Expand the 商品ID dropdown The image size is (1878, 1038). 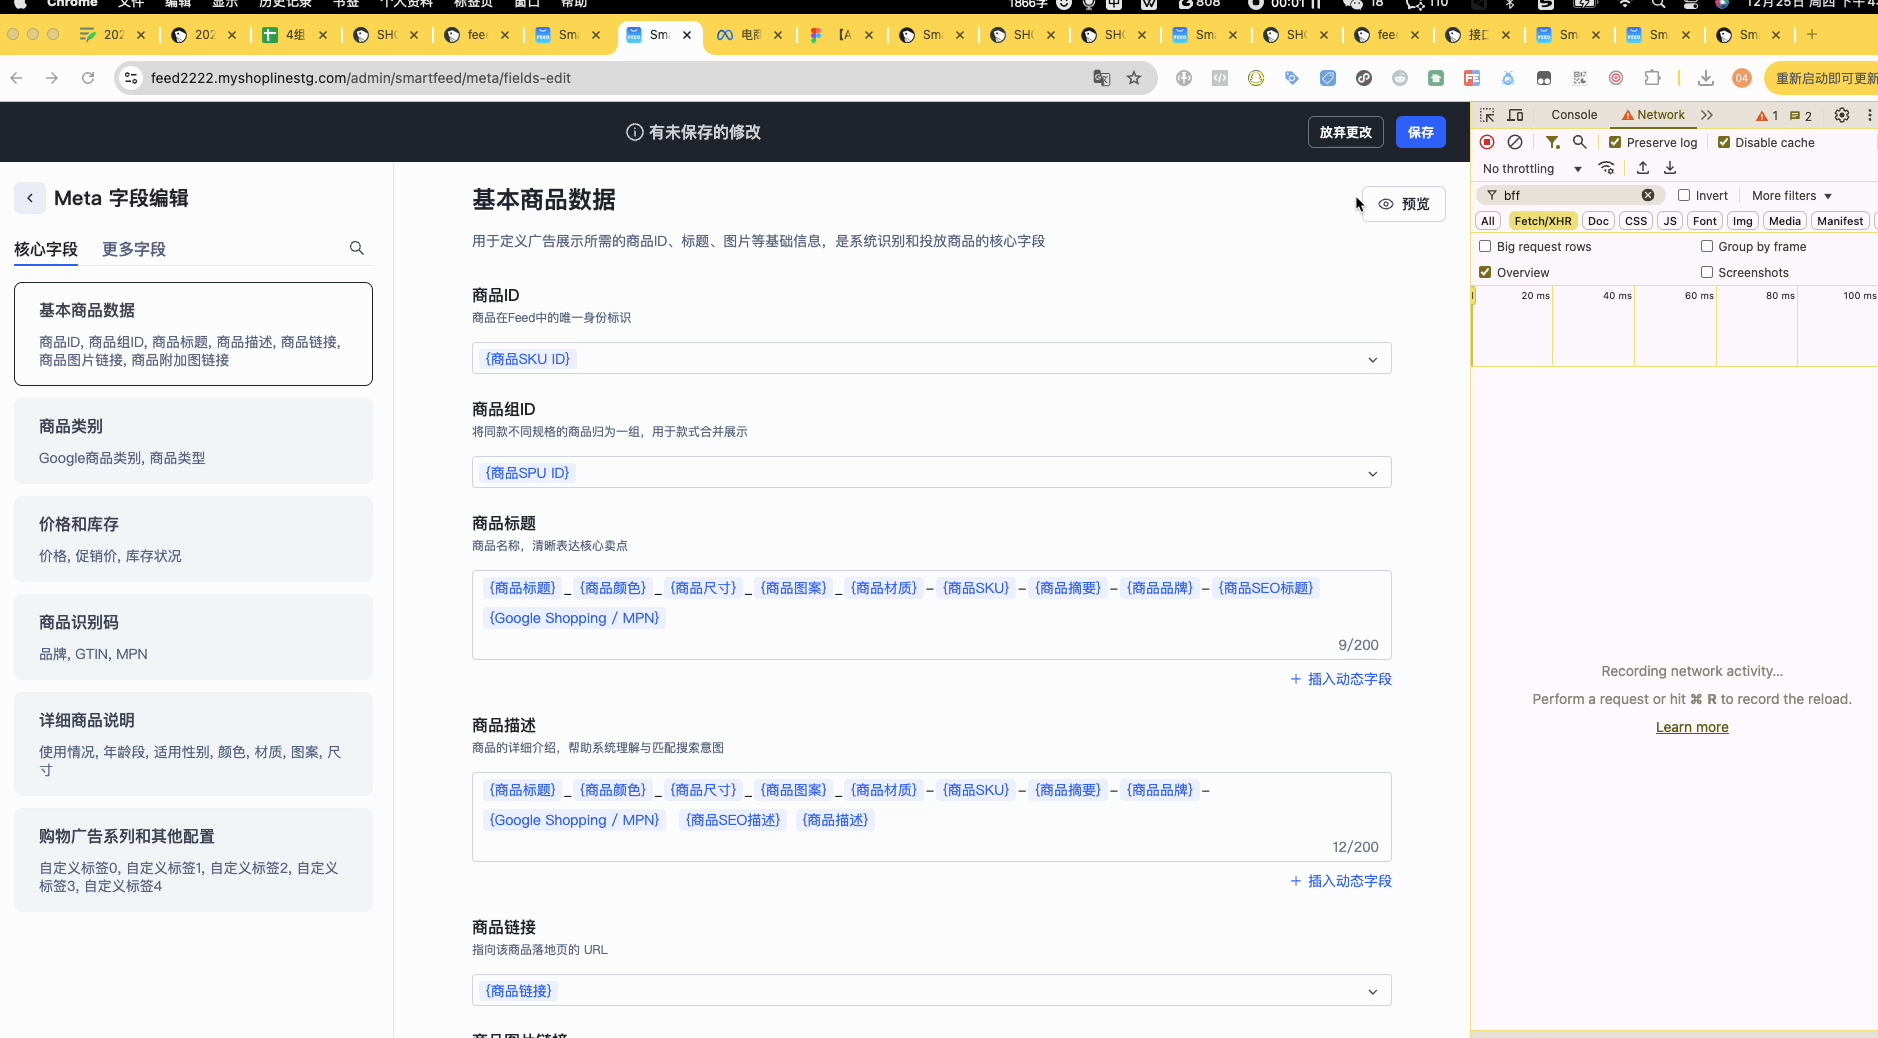click(1372, 359)
